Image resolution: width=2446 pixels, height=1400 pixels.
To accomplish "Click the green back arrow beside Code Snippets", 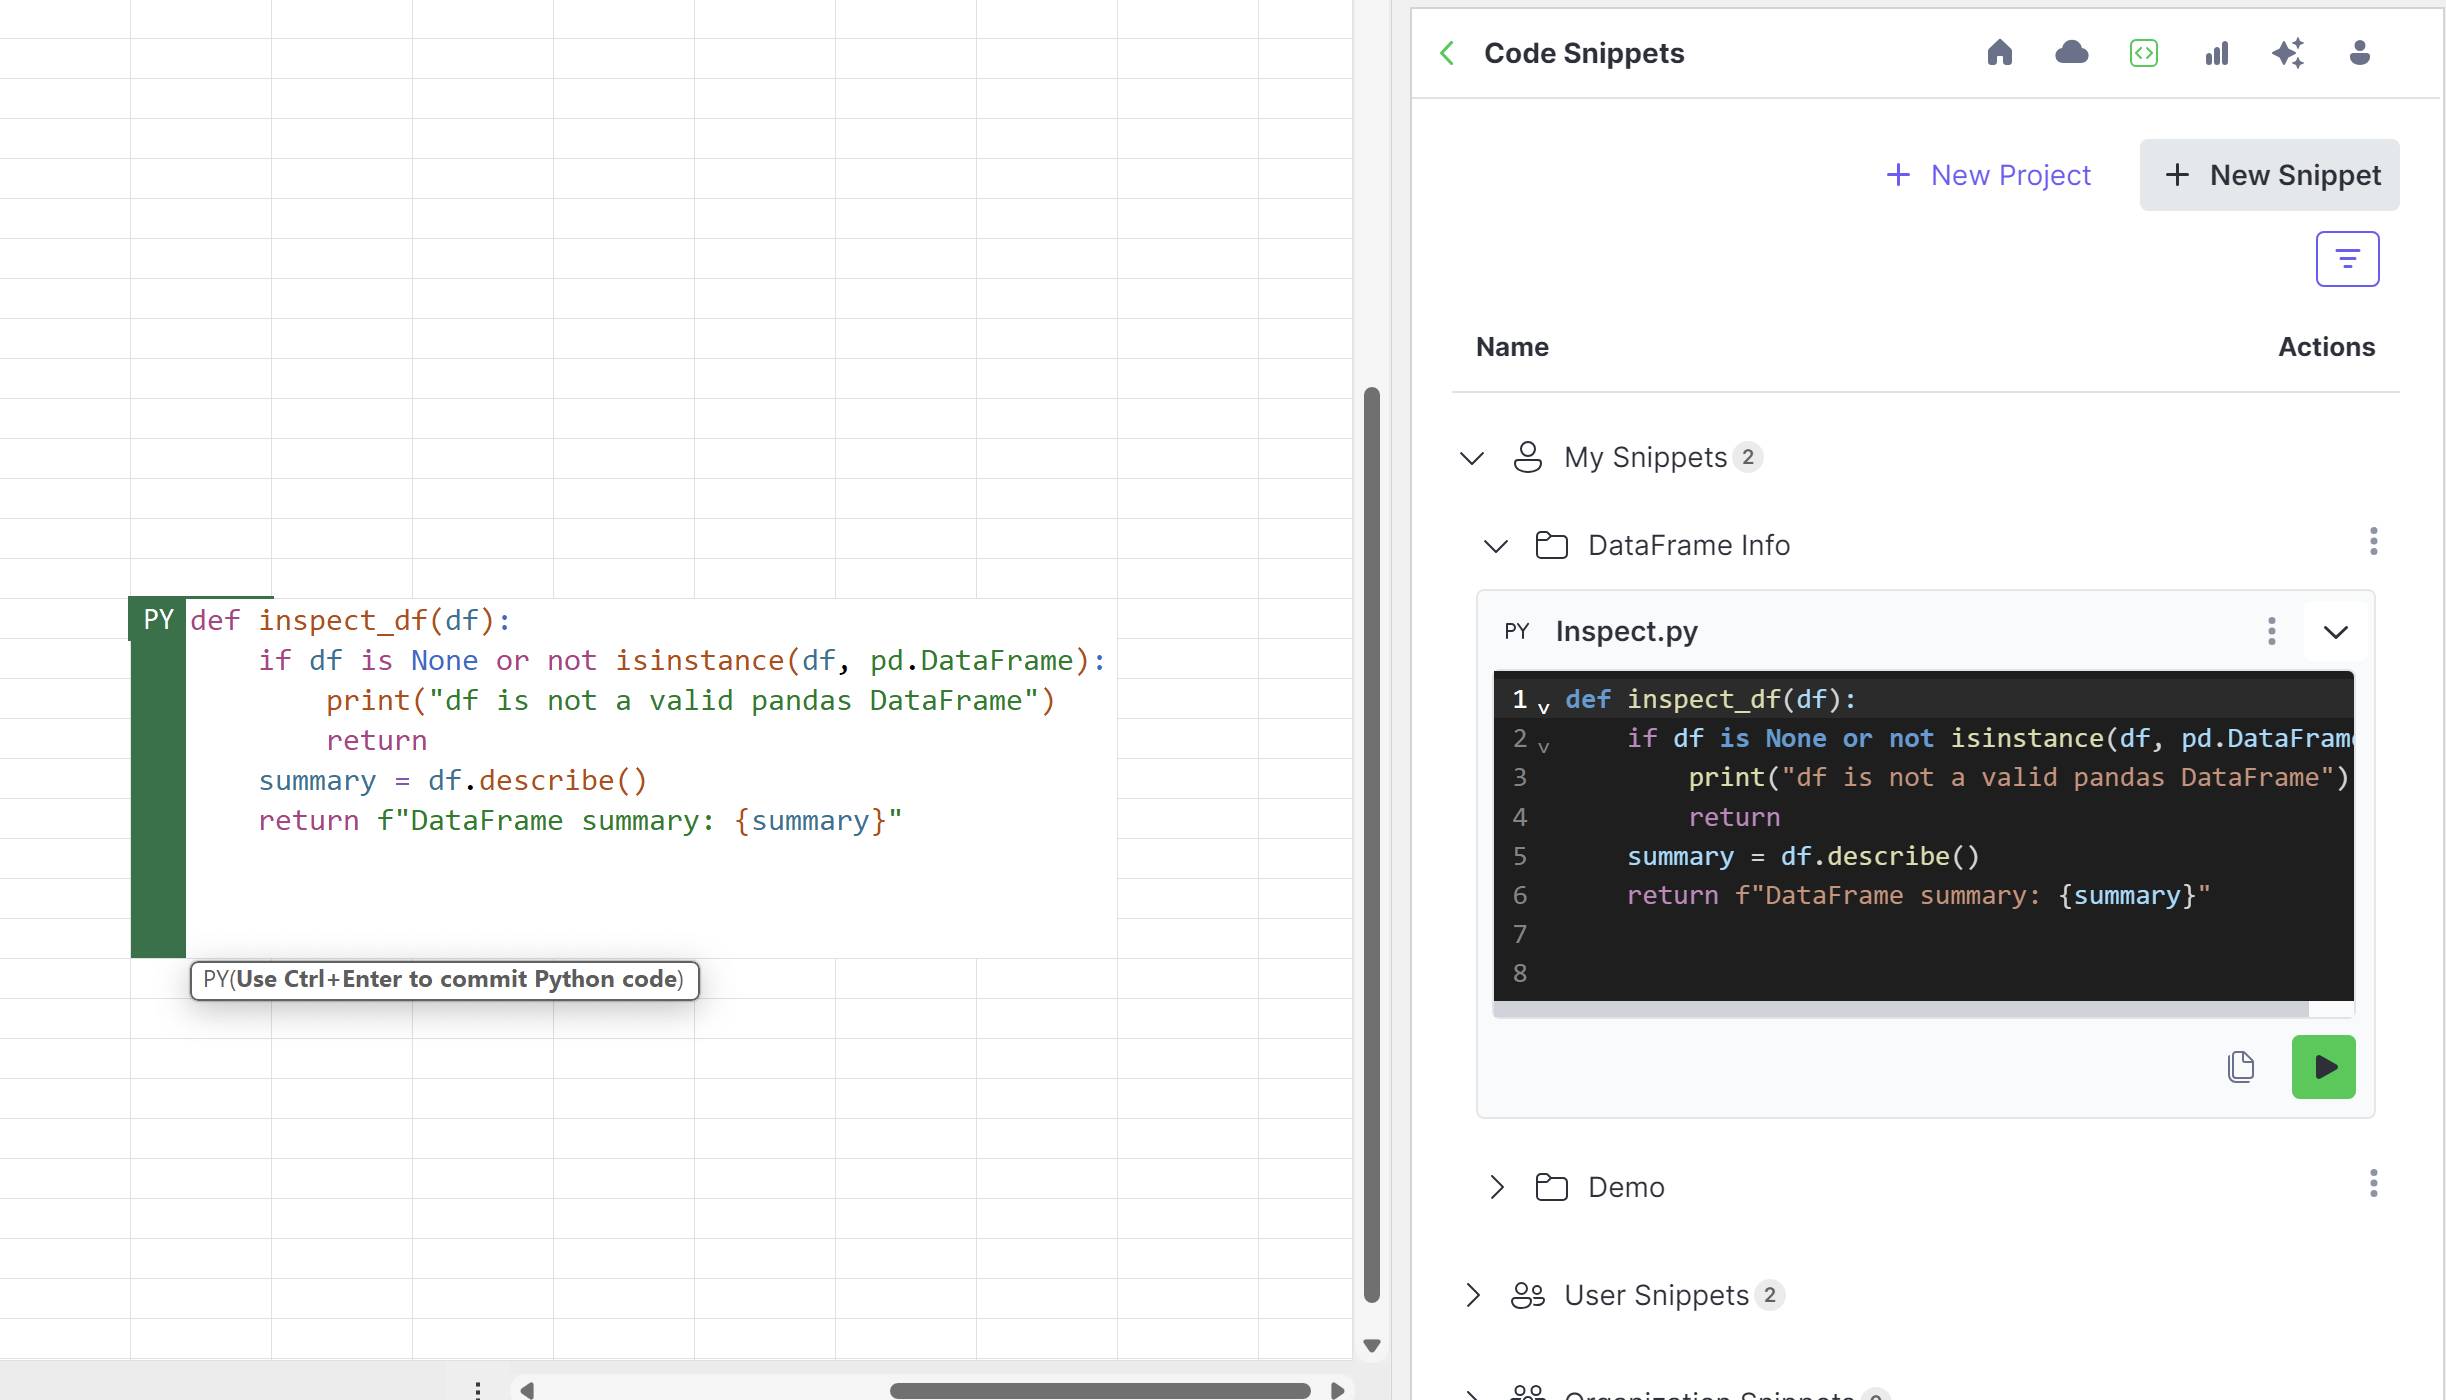I will coord(1447,53).
